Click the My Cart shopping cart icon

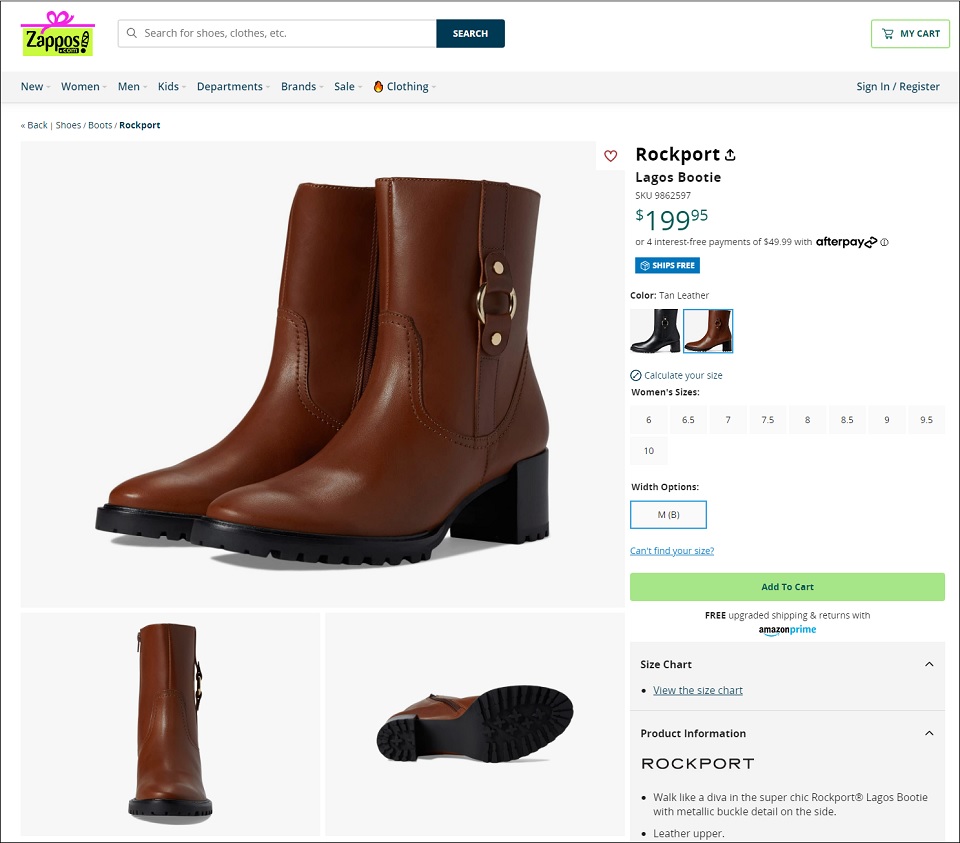[x=887, y=34]
